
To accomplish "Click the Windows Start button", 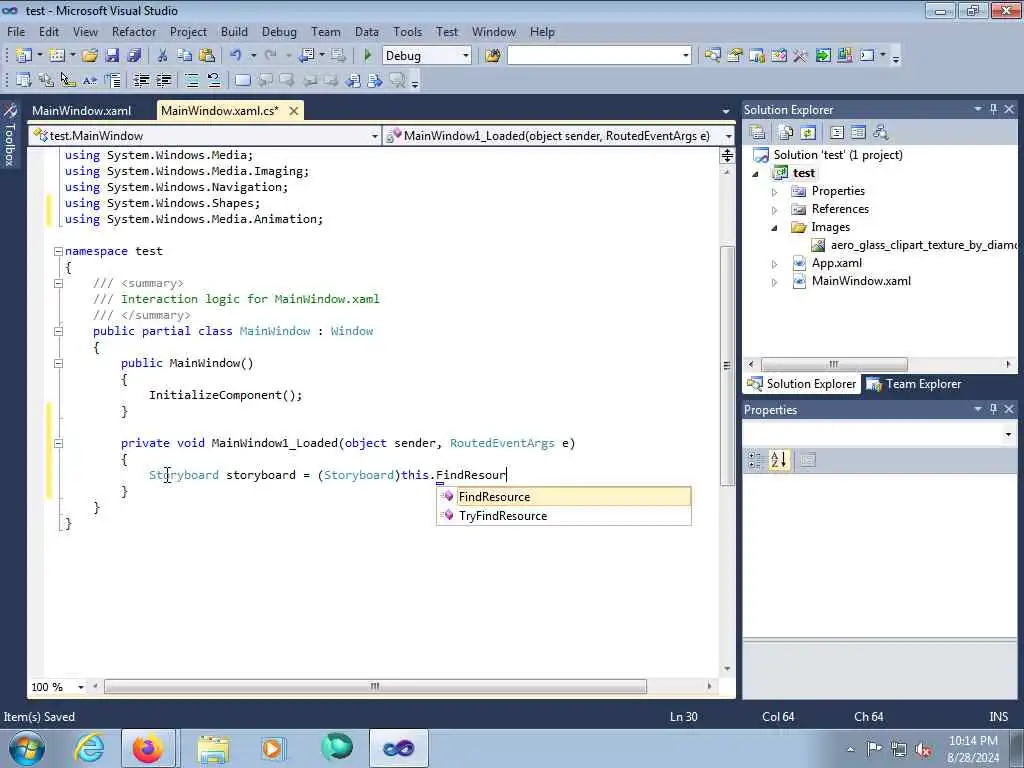I will click(26, 748).
